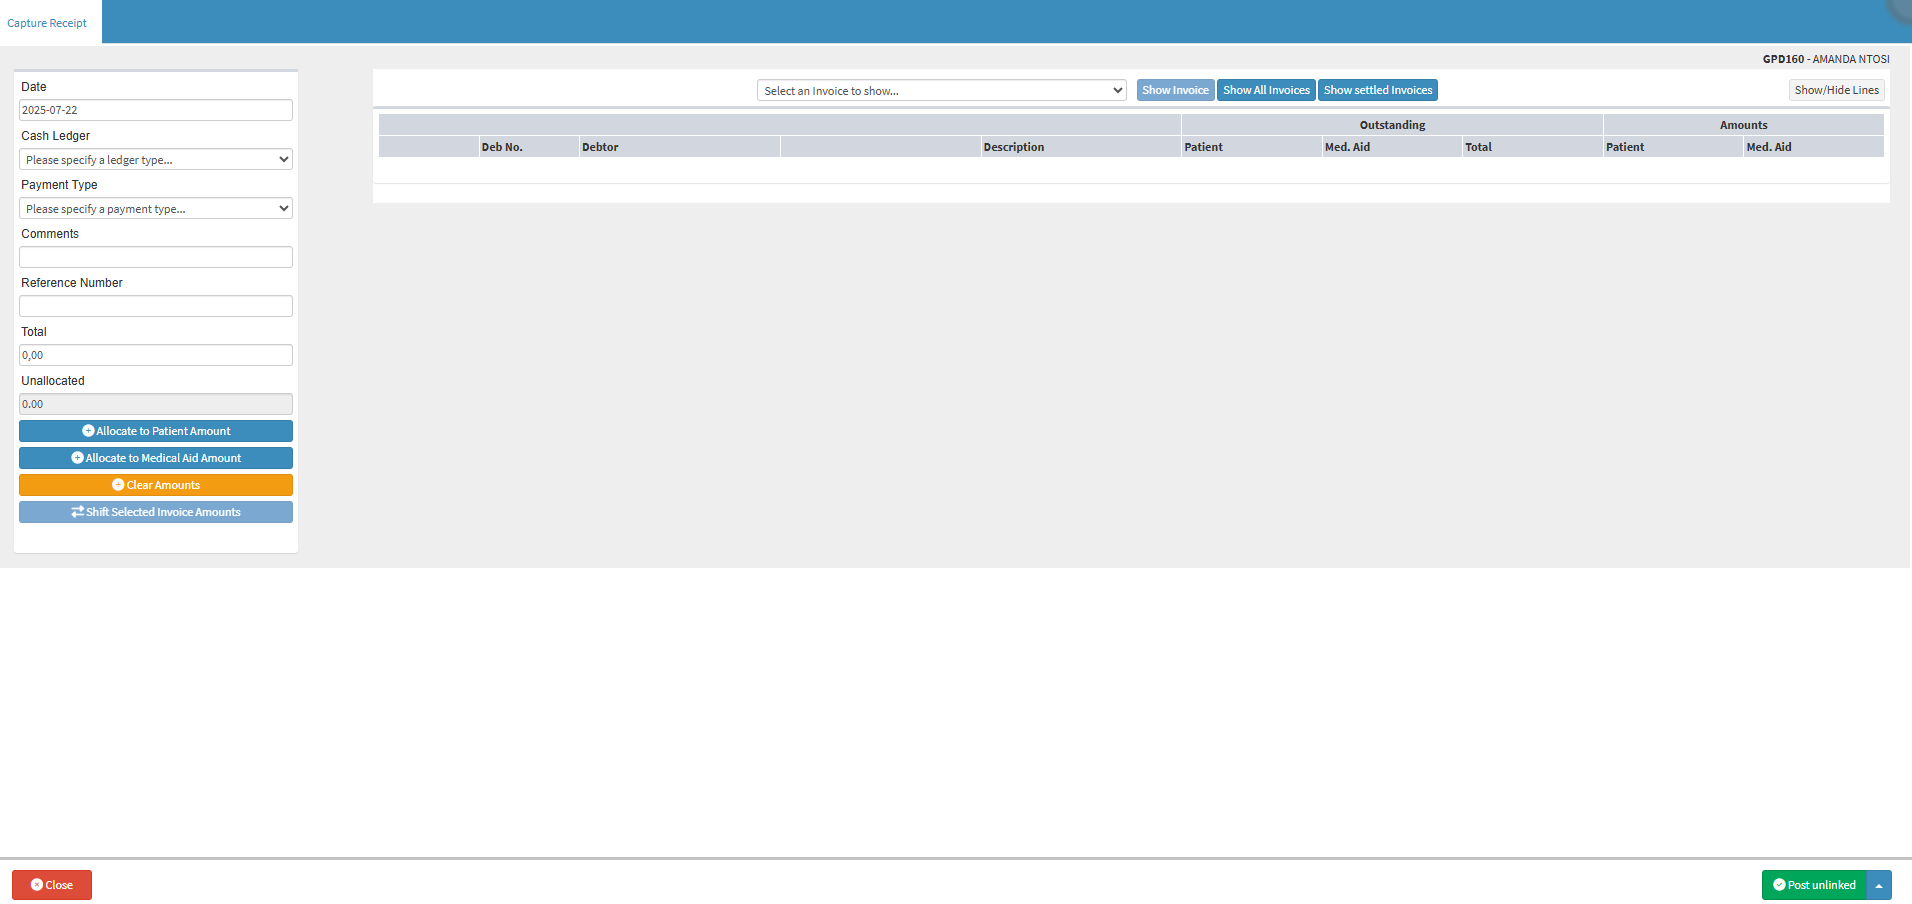The width and height of the screenshot is (1912, 904).
Task: Open the Select an Invoice dropdown
Action: point(942,90)
